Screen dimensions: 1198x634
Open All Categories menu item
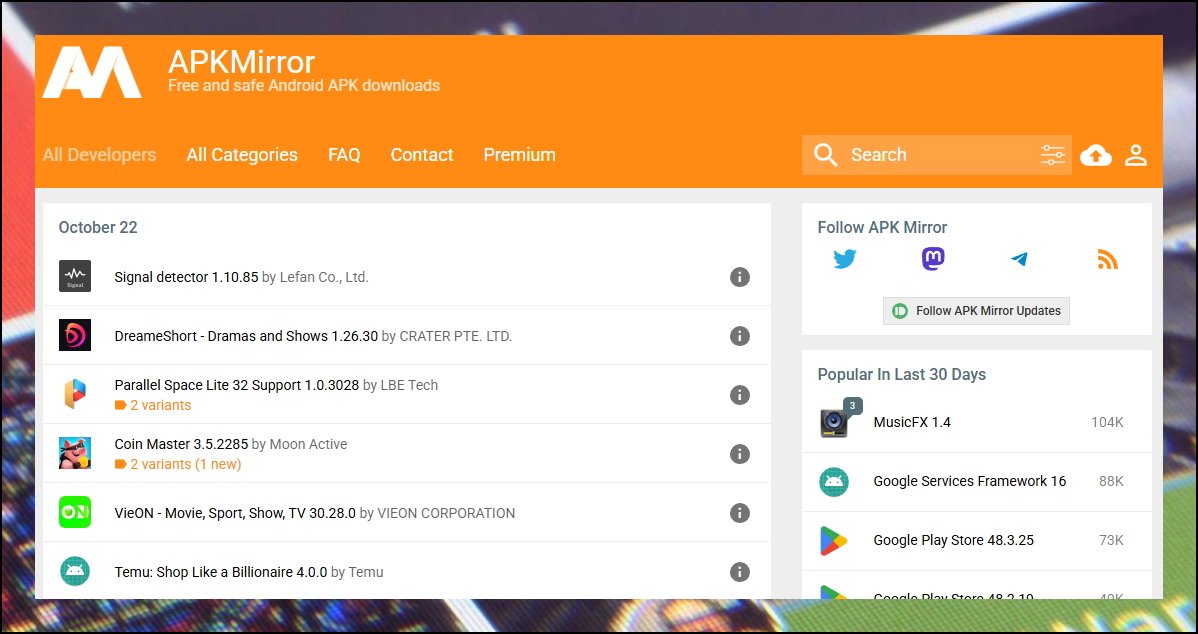(242, 154)
